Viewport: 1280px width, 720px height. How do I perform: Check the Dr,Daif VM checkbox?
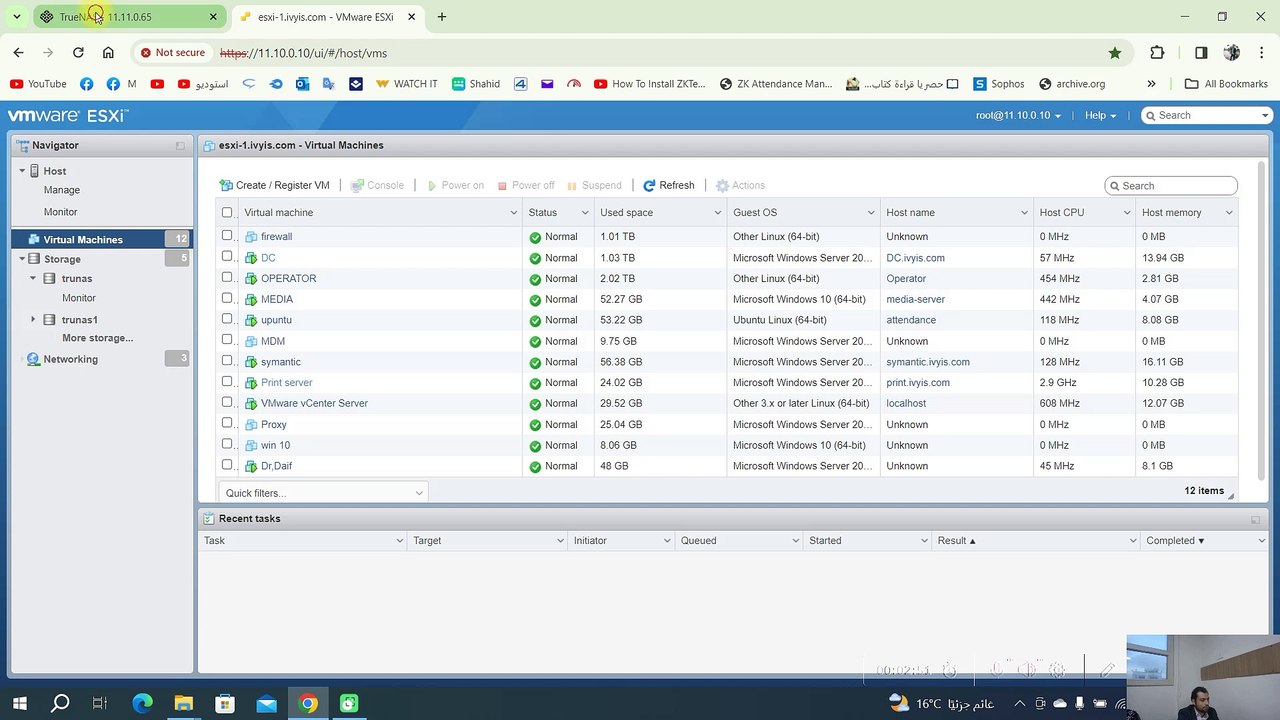pyautogui.click(x=227, y=465)
